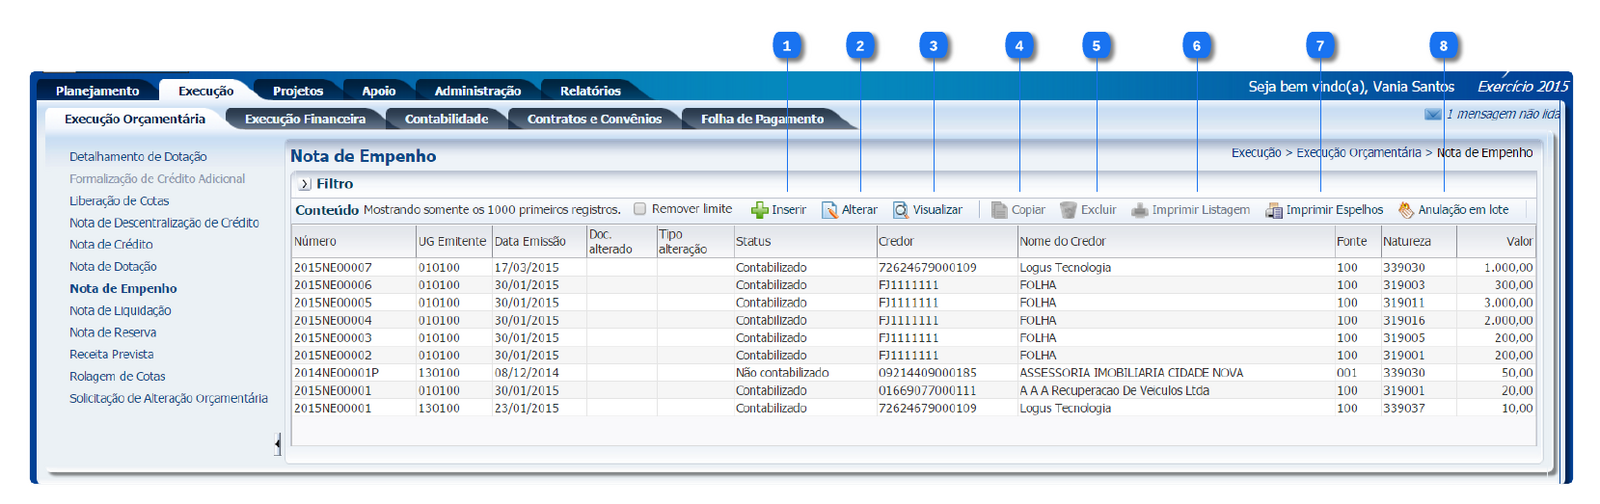
Task: Click the Copiar icon in toolbar
Action: tap(999, 210)
